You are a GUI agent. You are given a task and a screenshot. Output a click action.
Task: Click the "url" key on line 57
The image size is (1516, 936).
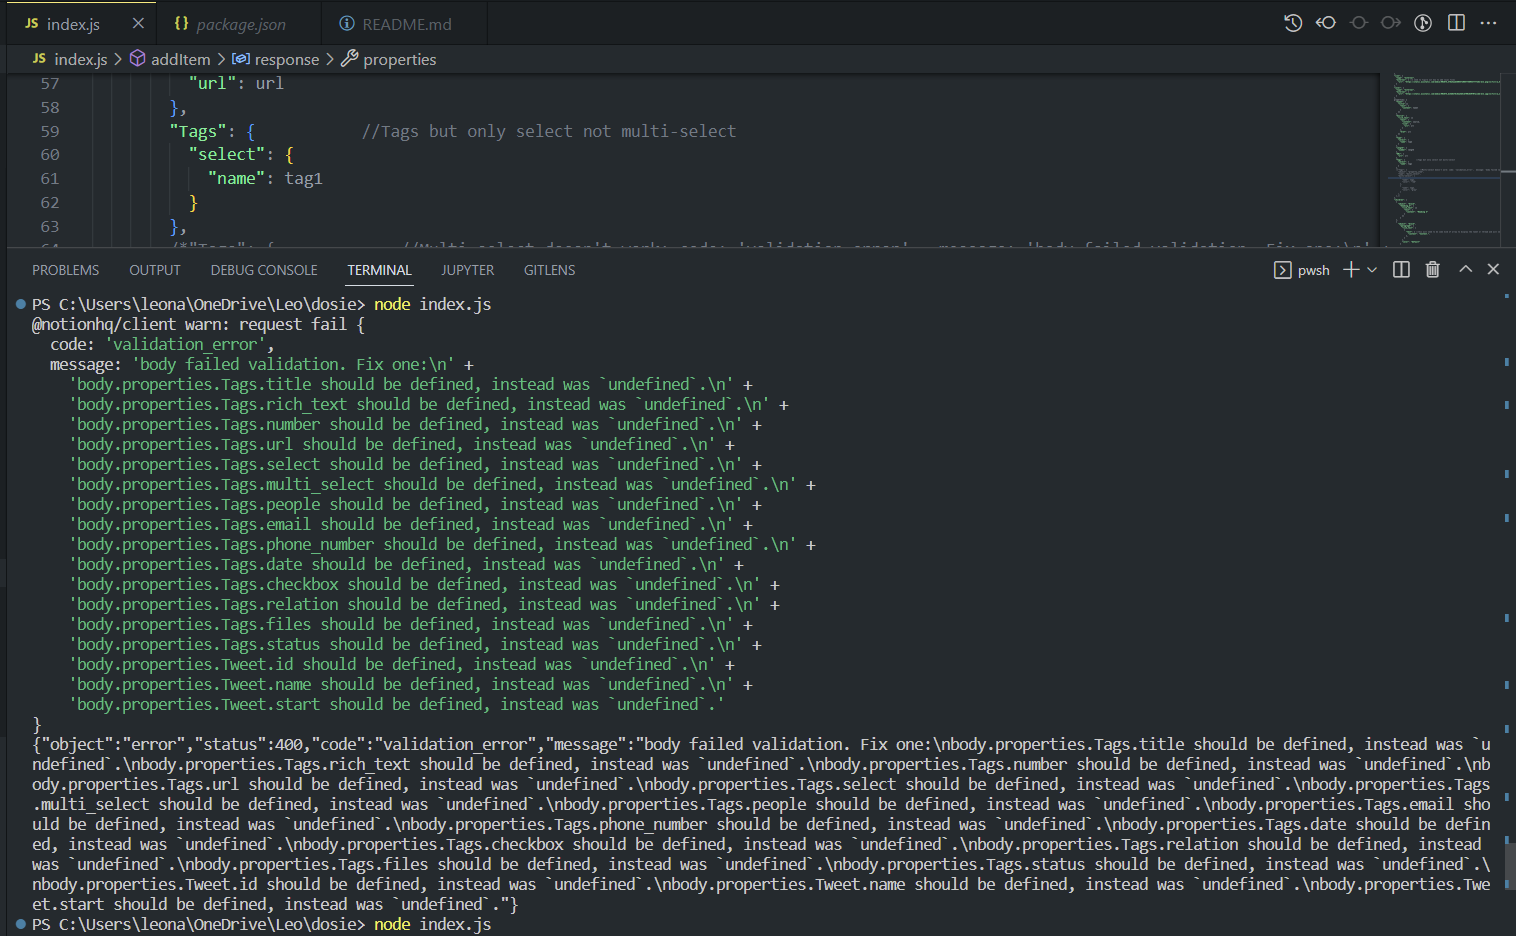click(212, 83)
